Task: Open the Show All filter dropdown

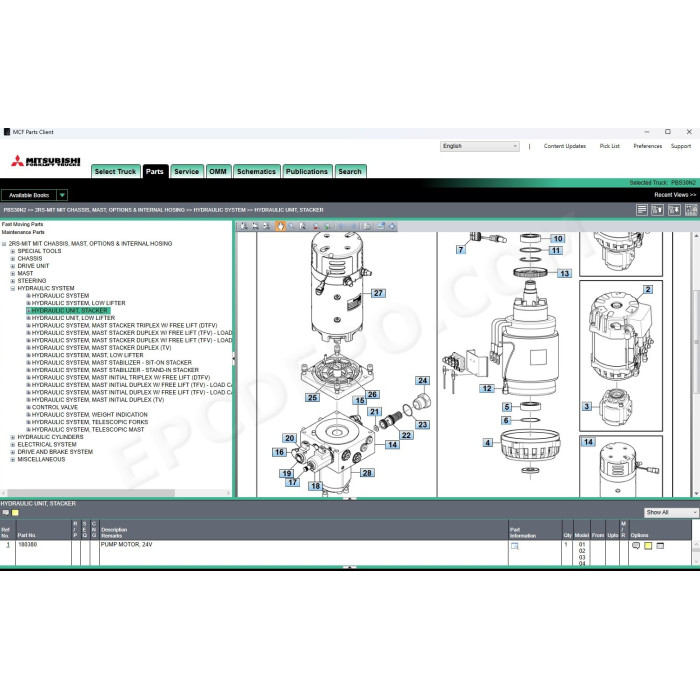Action: [x=671, y=512]
